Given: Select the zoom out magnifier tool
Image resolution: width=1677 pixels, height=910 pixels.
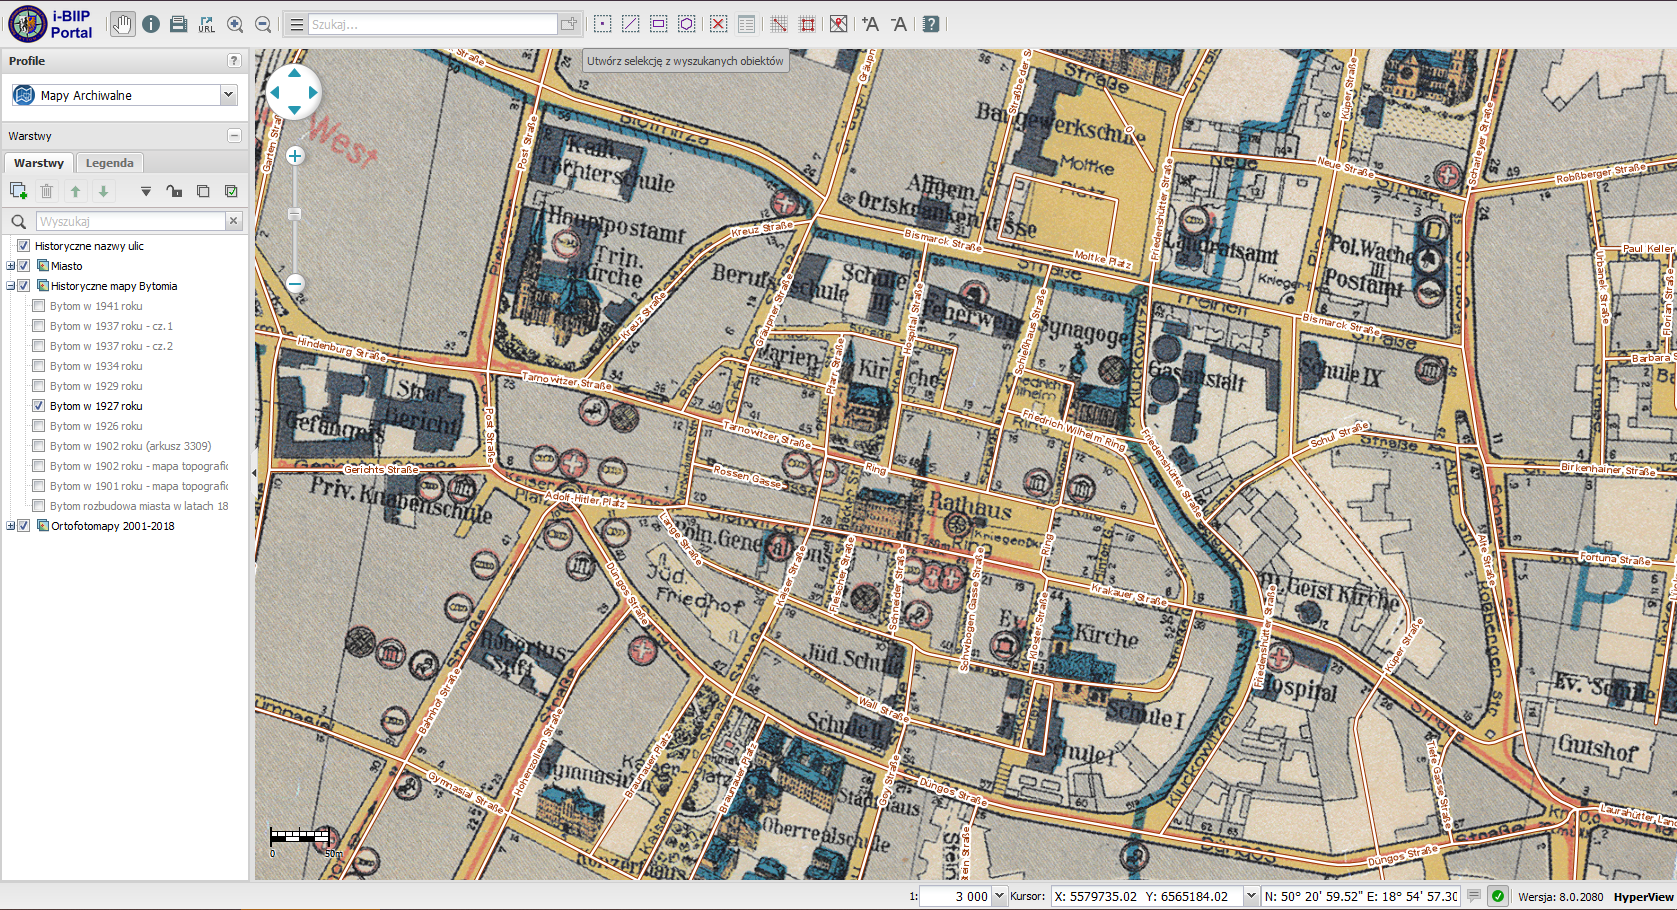Looking at the screenshot, I should point(263,24).
